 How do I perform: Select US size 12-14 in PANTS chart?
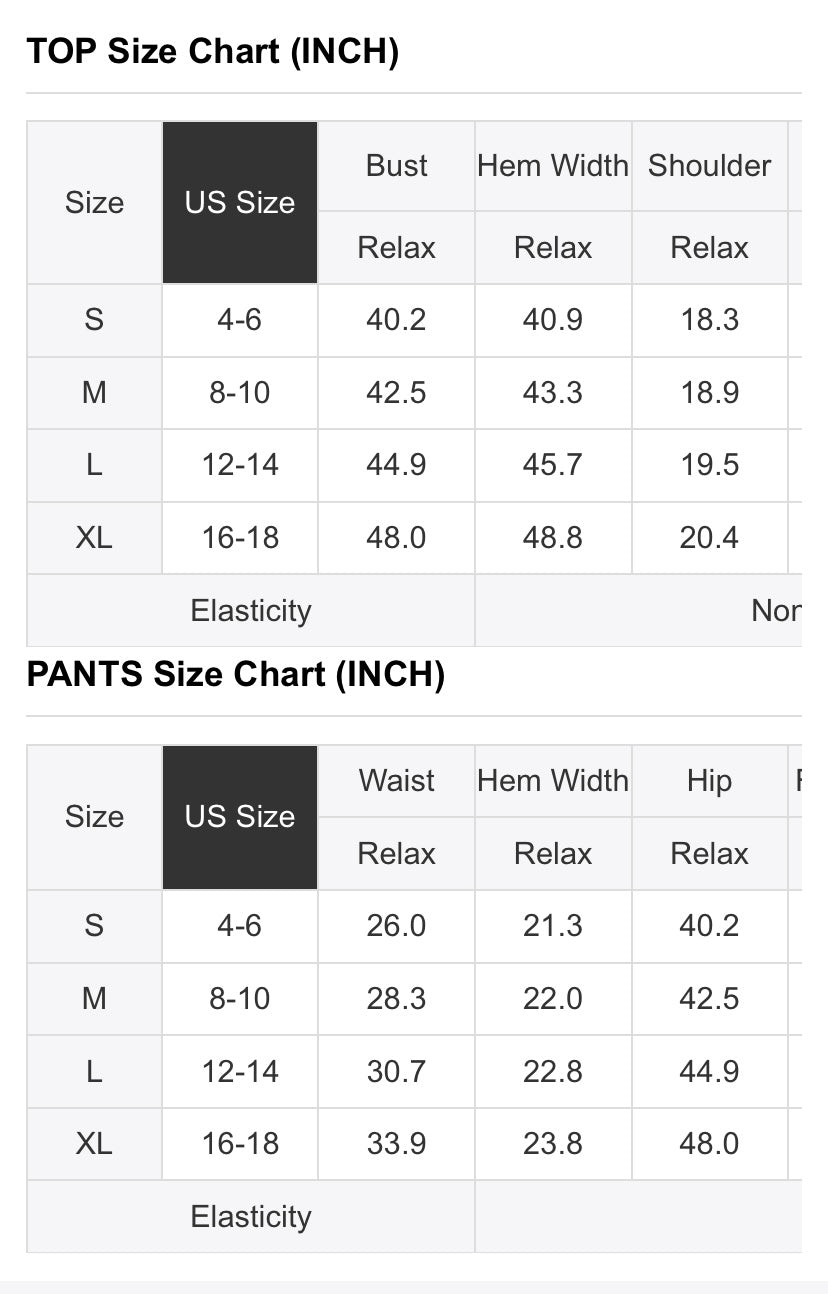tap(240, 1072)
